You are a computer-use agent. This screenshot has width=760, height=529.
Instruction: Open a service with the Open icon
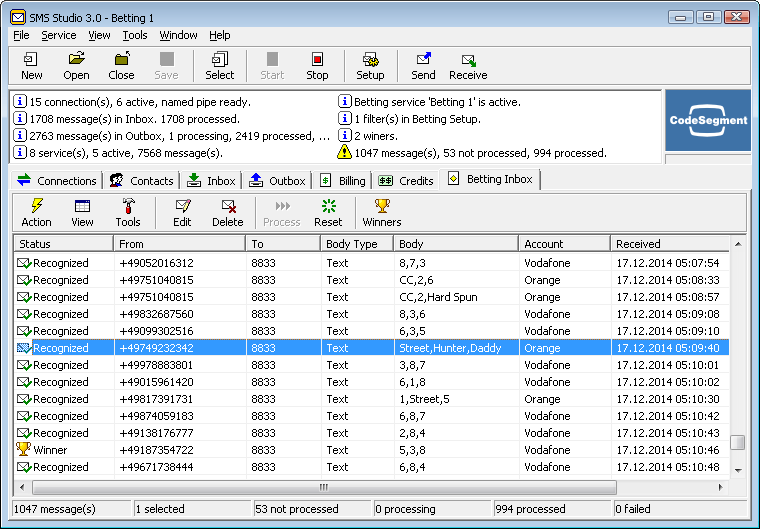(x=76, y=66)
